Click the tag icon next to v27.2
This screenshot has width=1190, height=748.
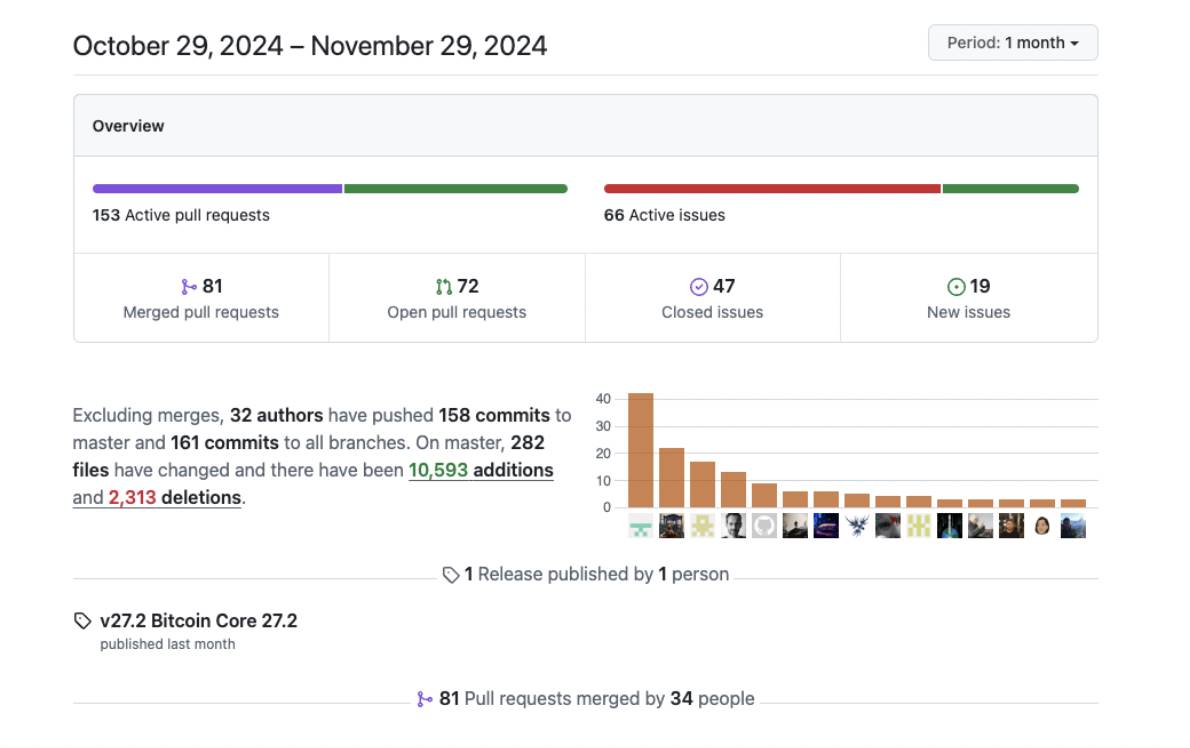pyautogui.click(x=82, y=621)
